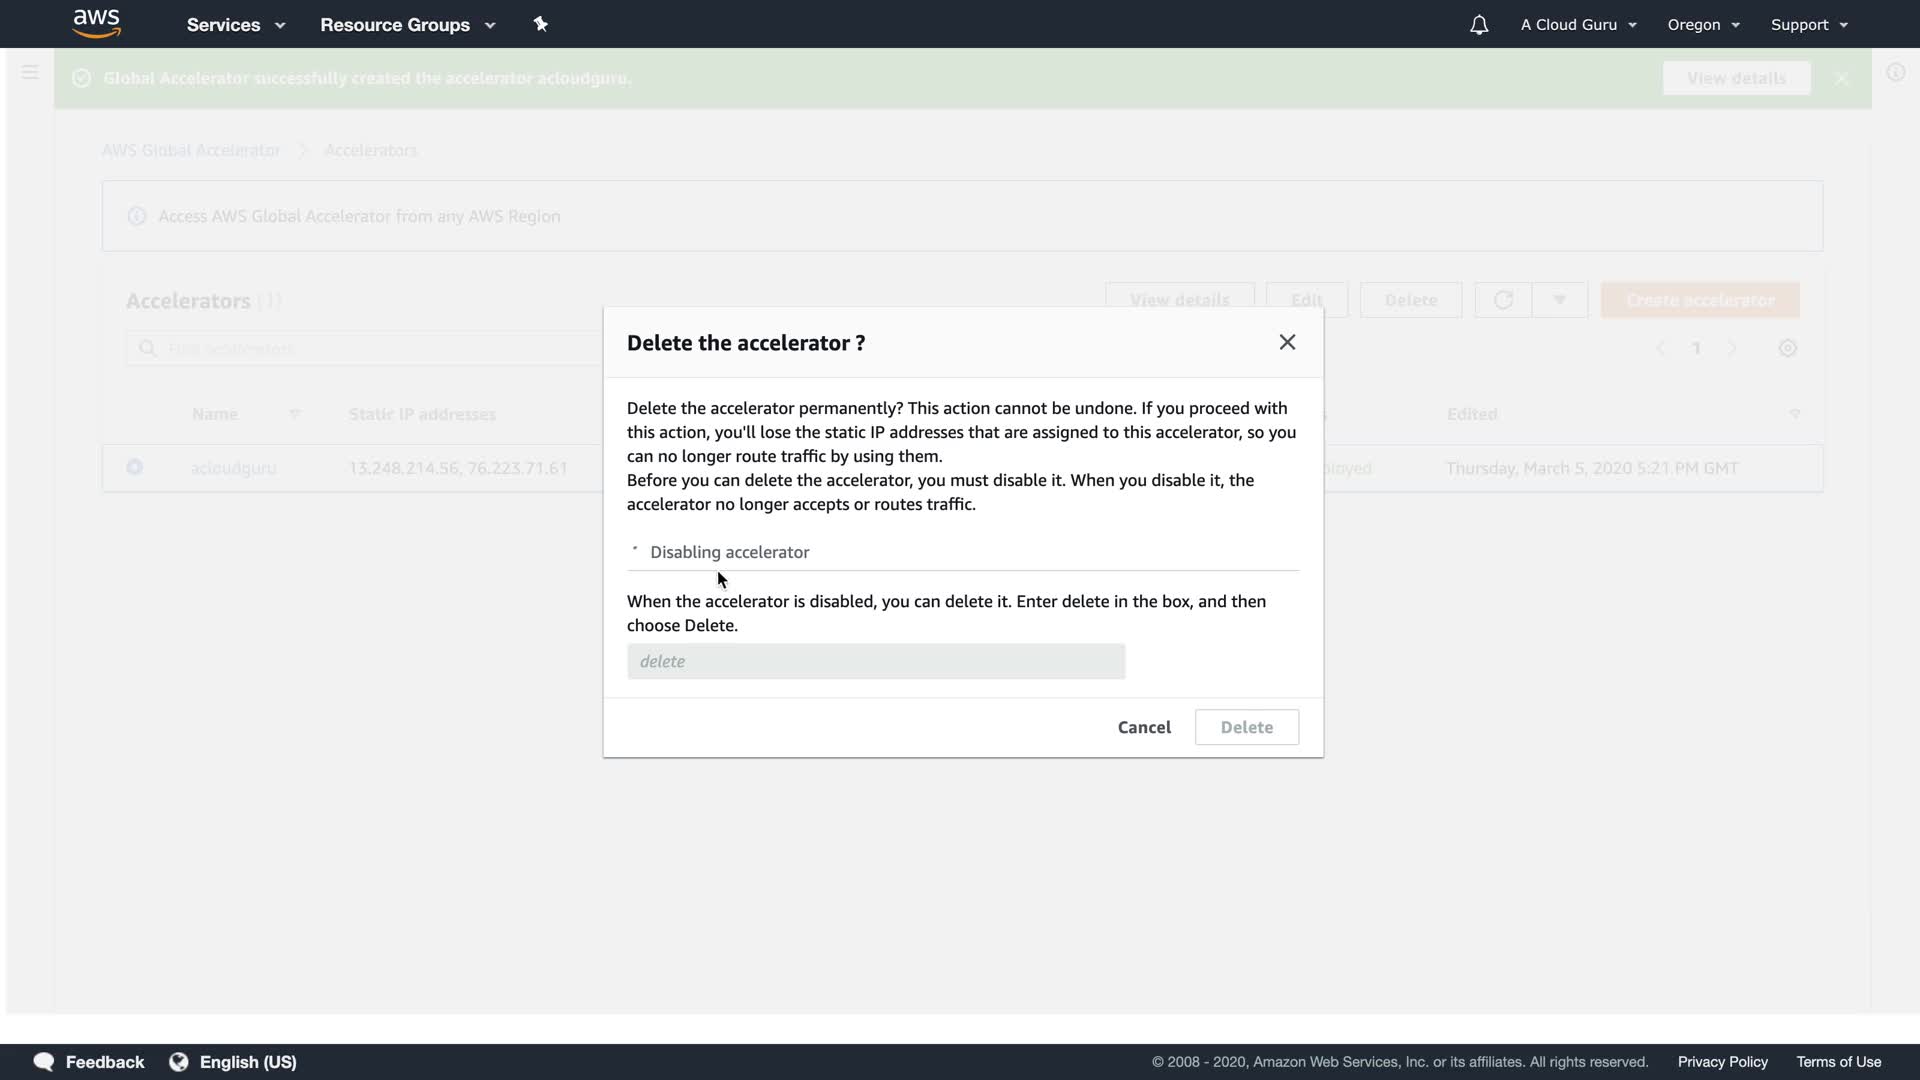This screenshot has width=1920, height=1080.
Task: Open the hamburger side navigation menu
Action: (x=30, y=72)
